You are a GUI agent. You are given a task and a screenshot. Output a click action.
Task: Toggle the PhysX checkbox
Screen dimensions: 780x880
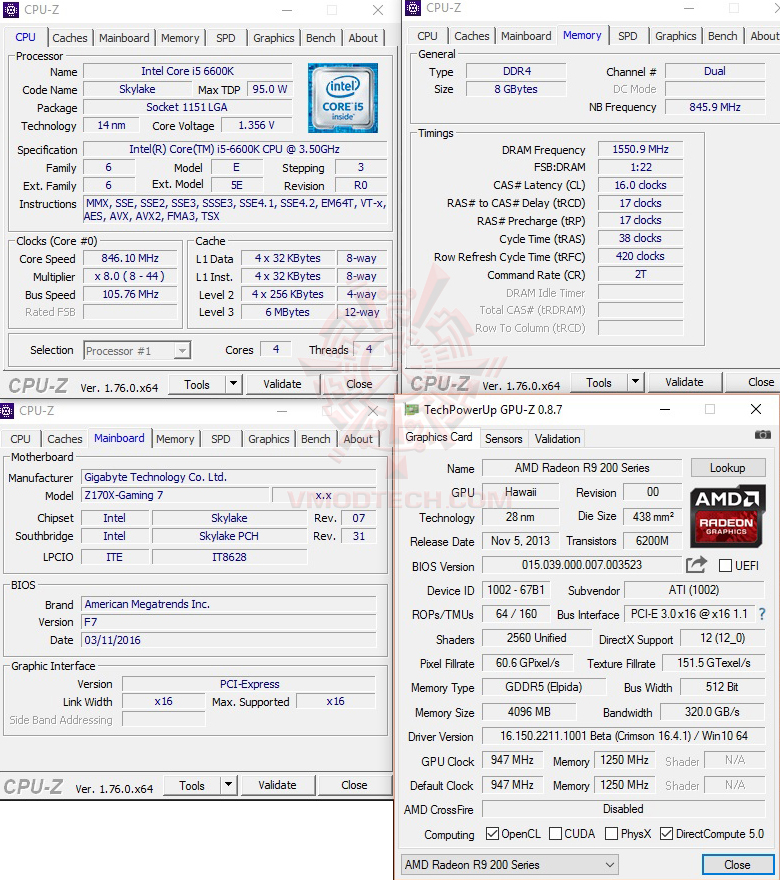(x=612, y=833)
